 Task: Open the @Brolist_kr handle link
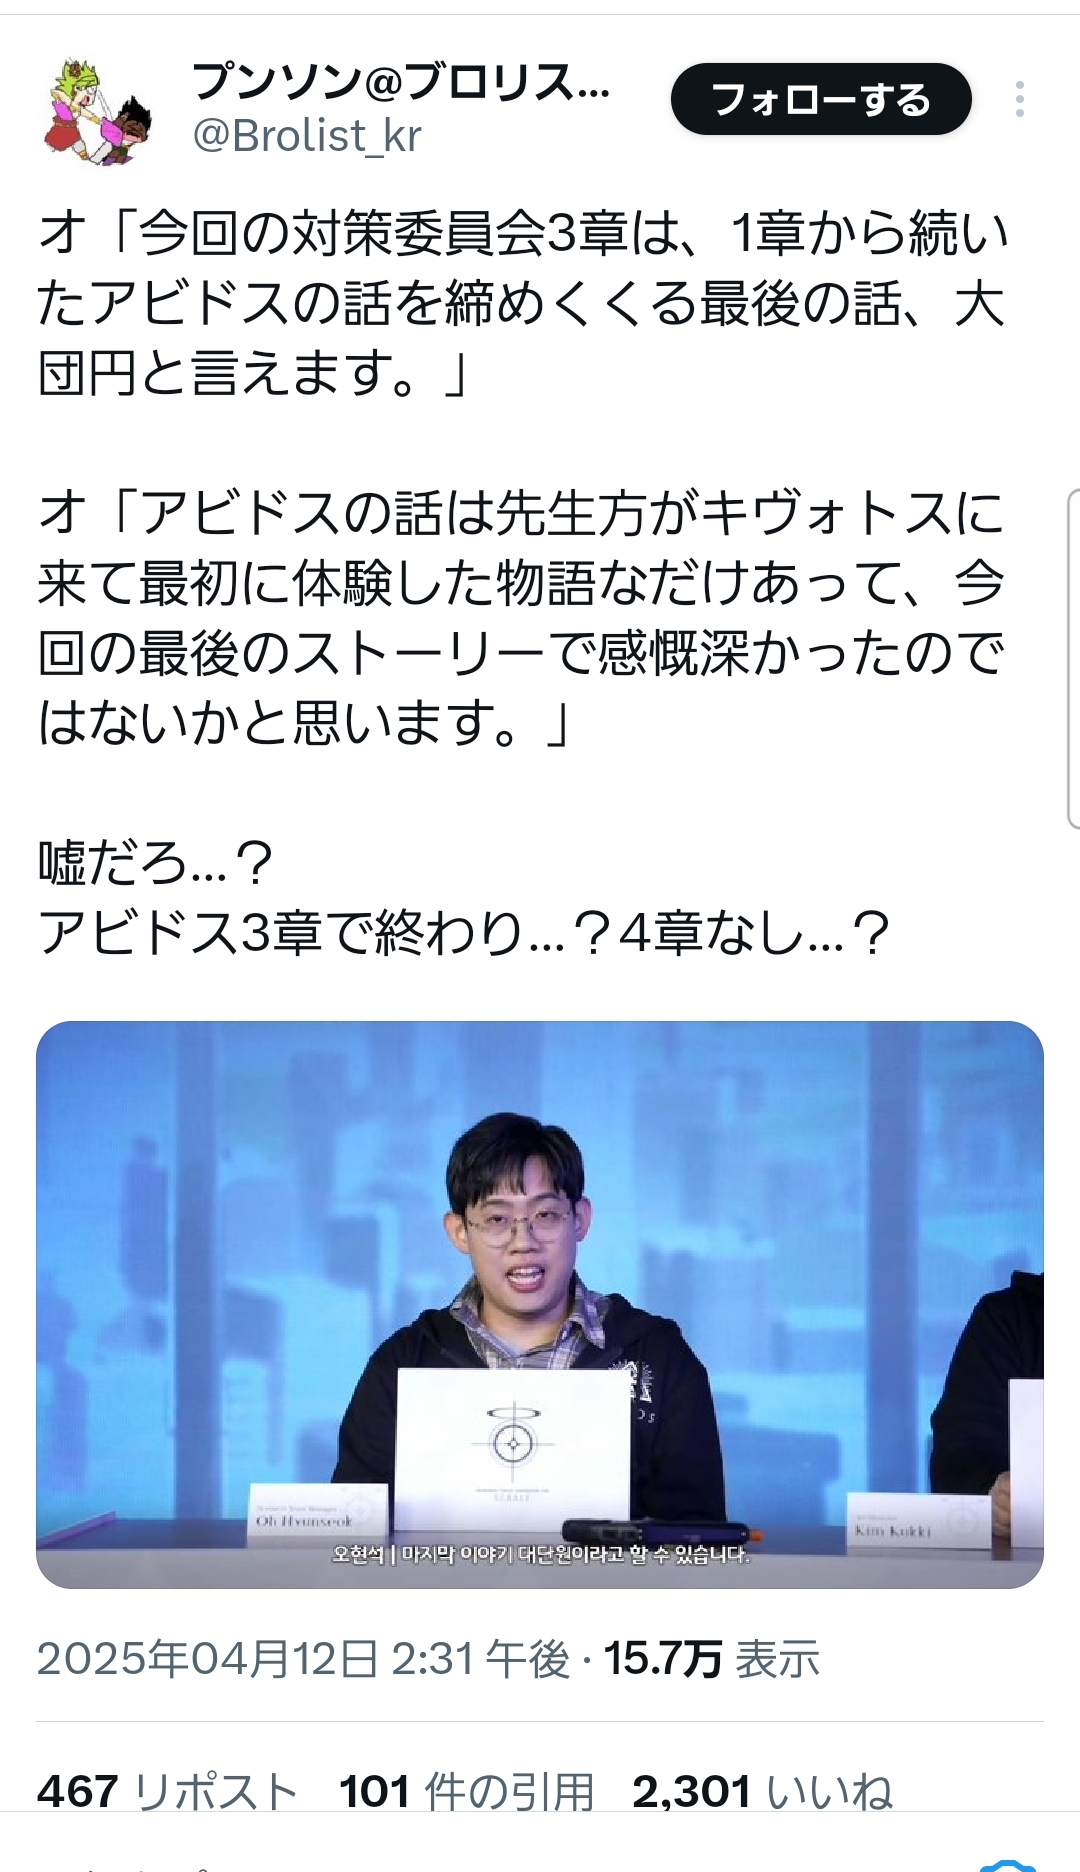[307, 136]
